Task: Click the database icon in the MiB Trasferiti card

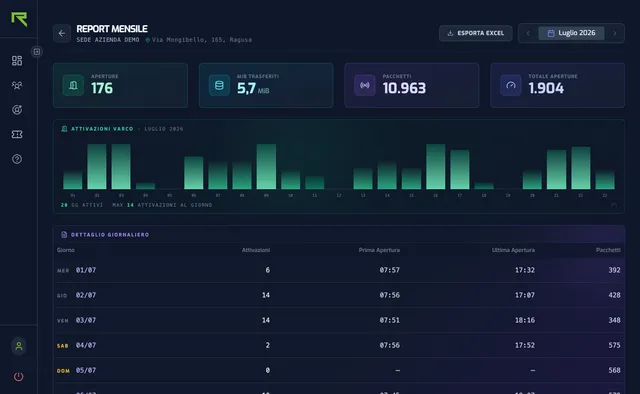Action: (219, 85)
